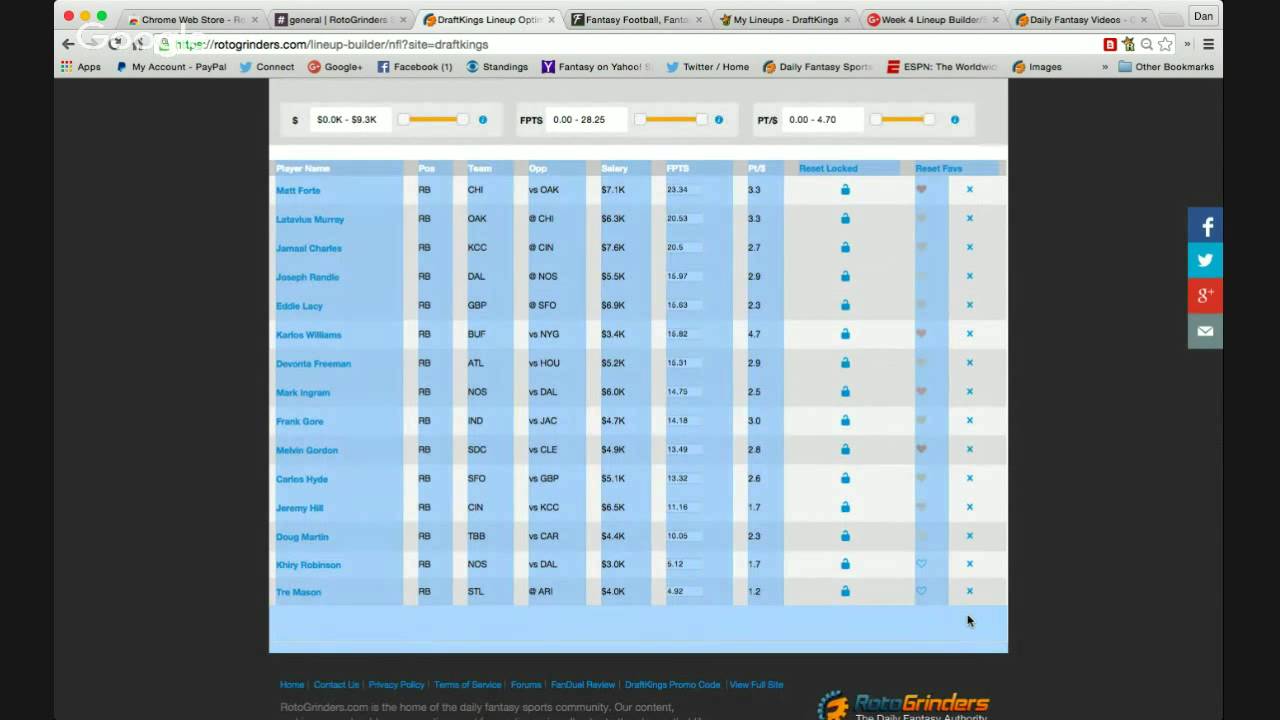Image resolution: width=1280 pixels, height=720 pixels.
Task: Click salary range field $0.0K - $9.3K
Action: (350, 120)
